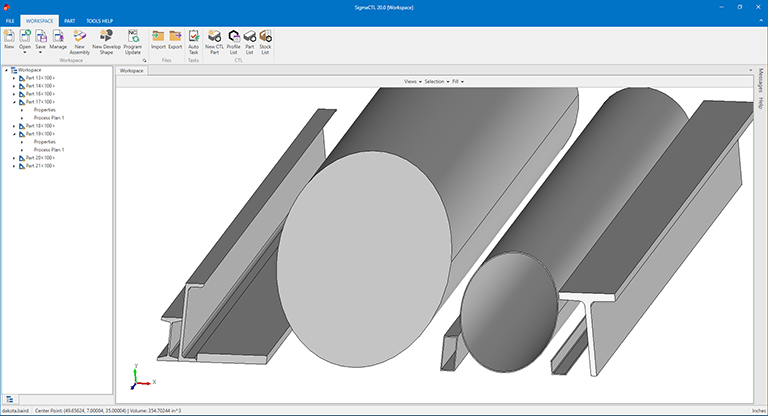The image size is (768, 416).
Task: Import files with the Import icon
Action: (x=158, y=36)
